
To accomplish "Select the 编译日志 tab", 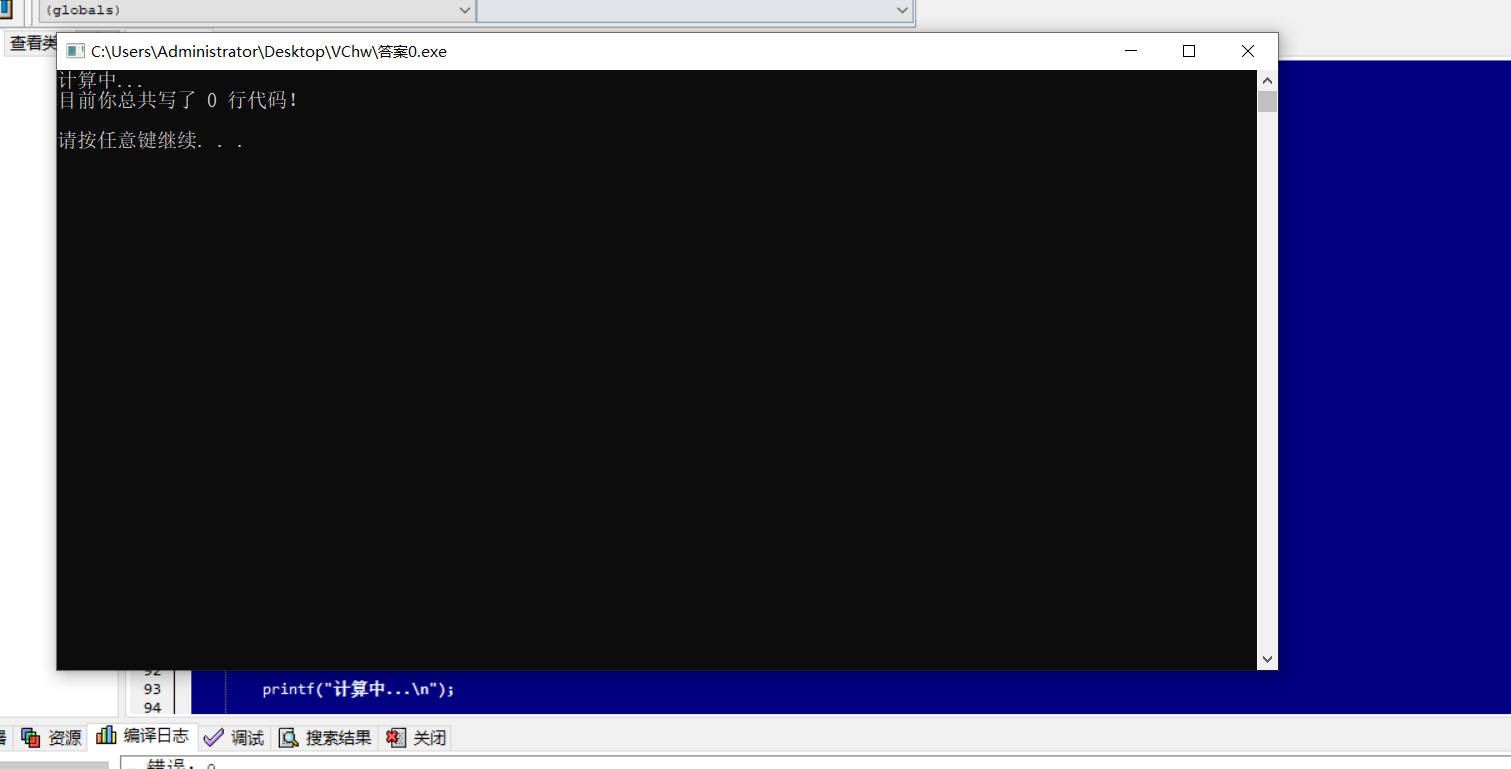I will pyautogui.click(x=143, y=737).
